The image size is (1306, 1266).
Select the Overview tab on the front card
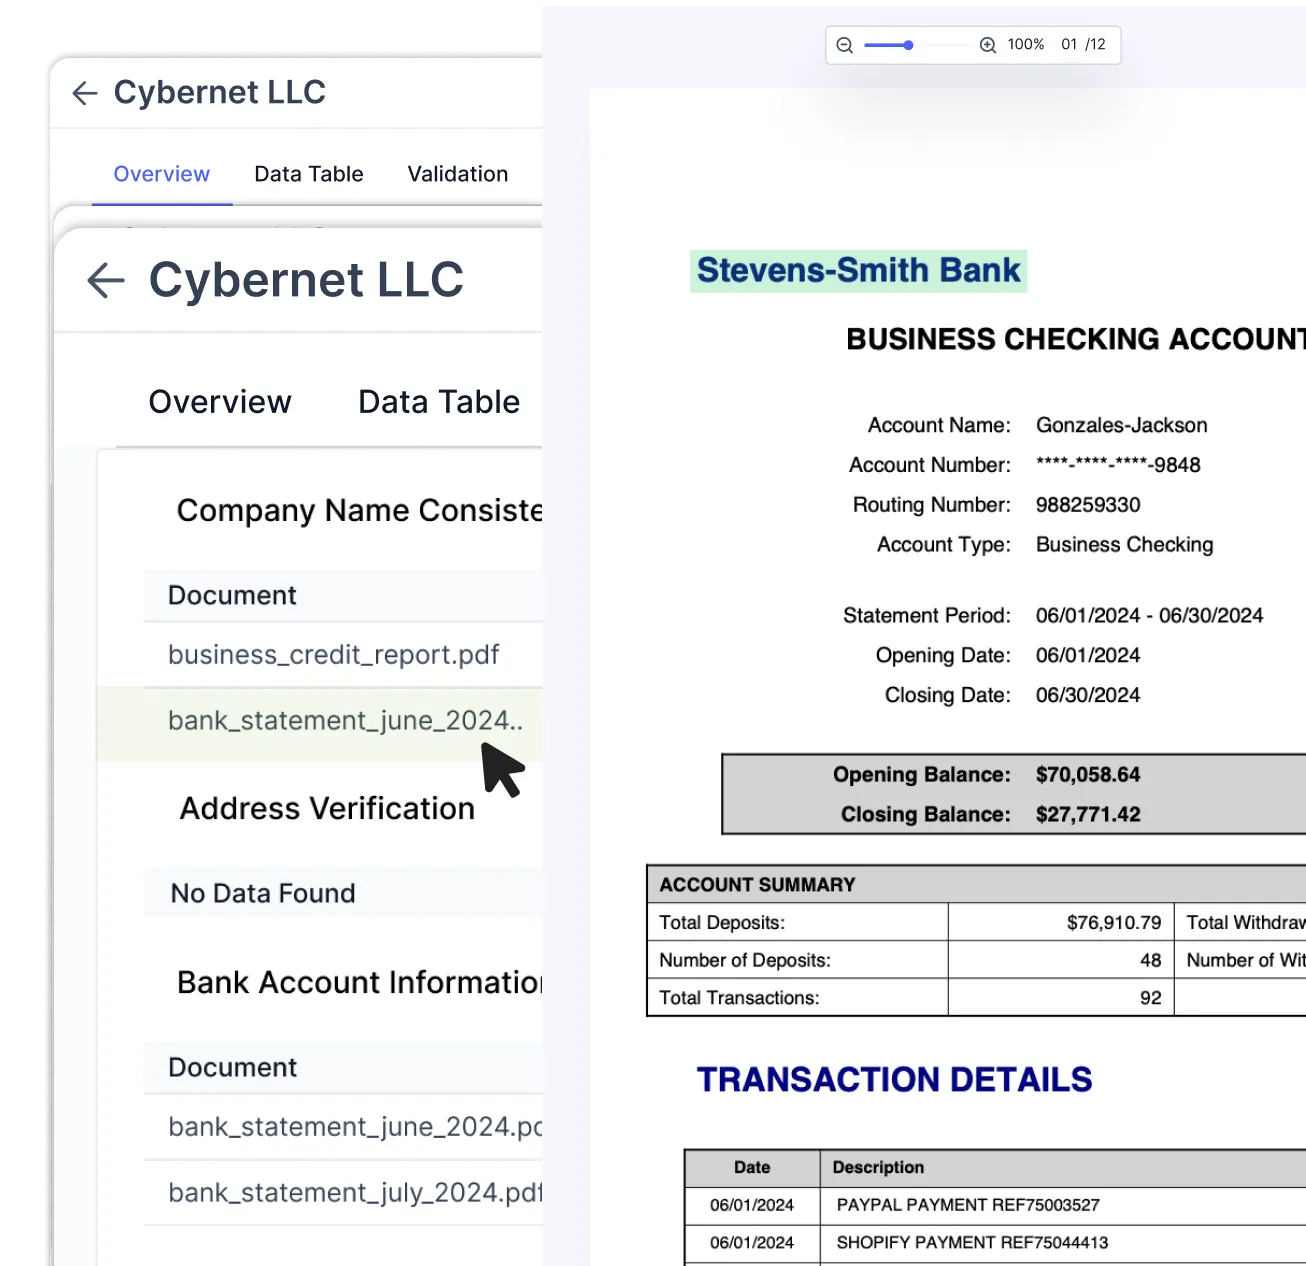click(220, 402)
